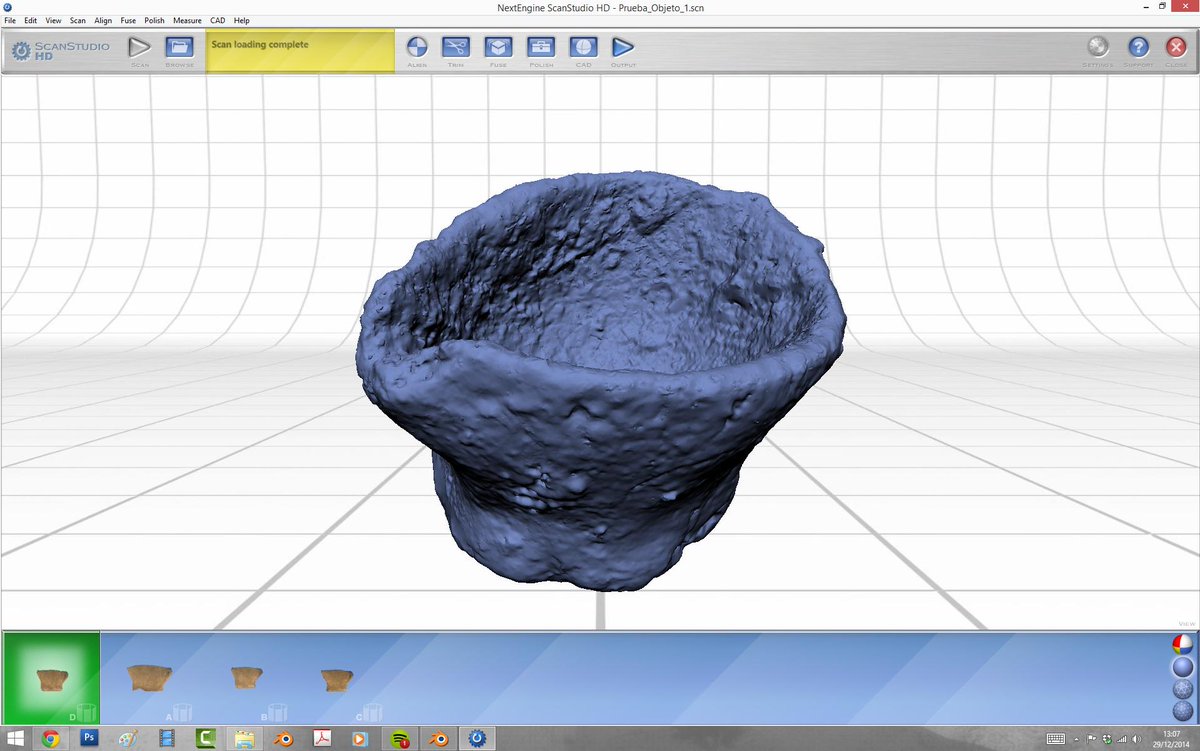
Task: Open the media player taskbar icon
Action: (x=360, y=739)
